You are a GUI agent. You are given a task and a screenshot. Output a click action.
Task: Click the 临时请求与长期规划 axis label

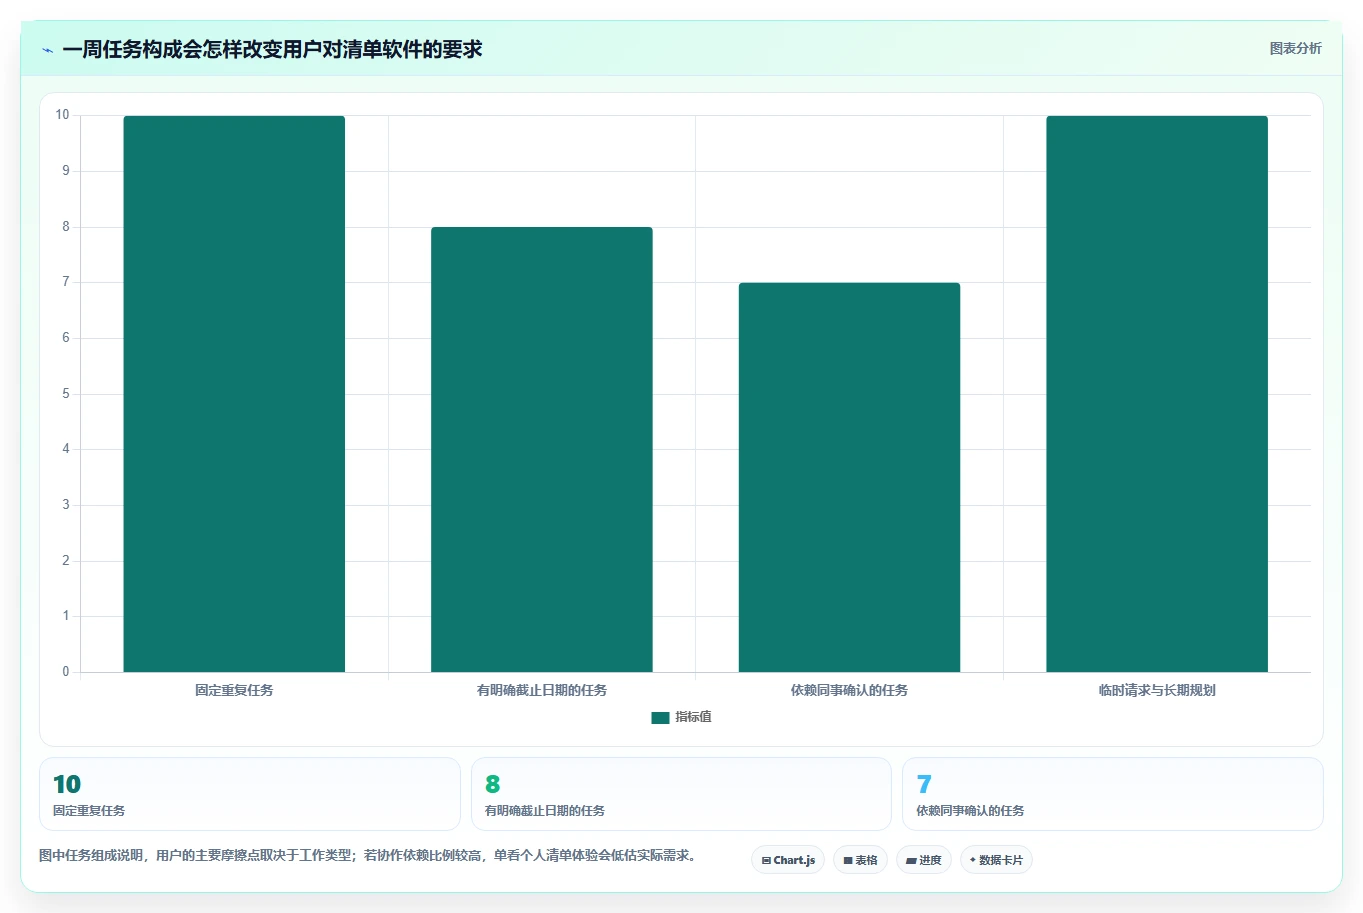pos(1157,690)
